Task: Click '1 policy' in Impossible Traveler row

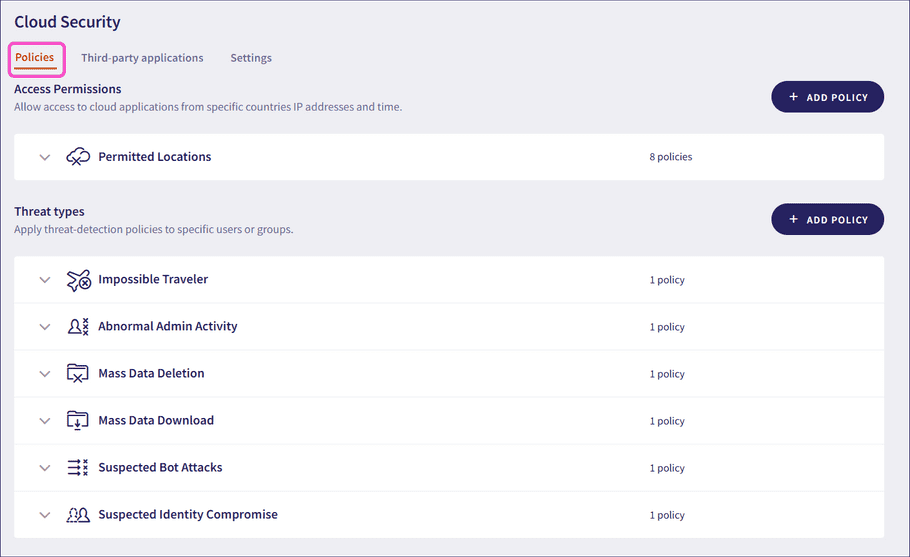Action: tap(667, 280)
